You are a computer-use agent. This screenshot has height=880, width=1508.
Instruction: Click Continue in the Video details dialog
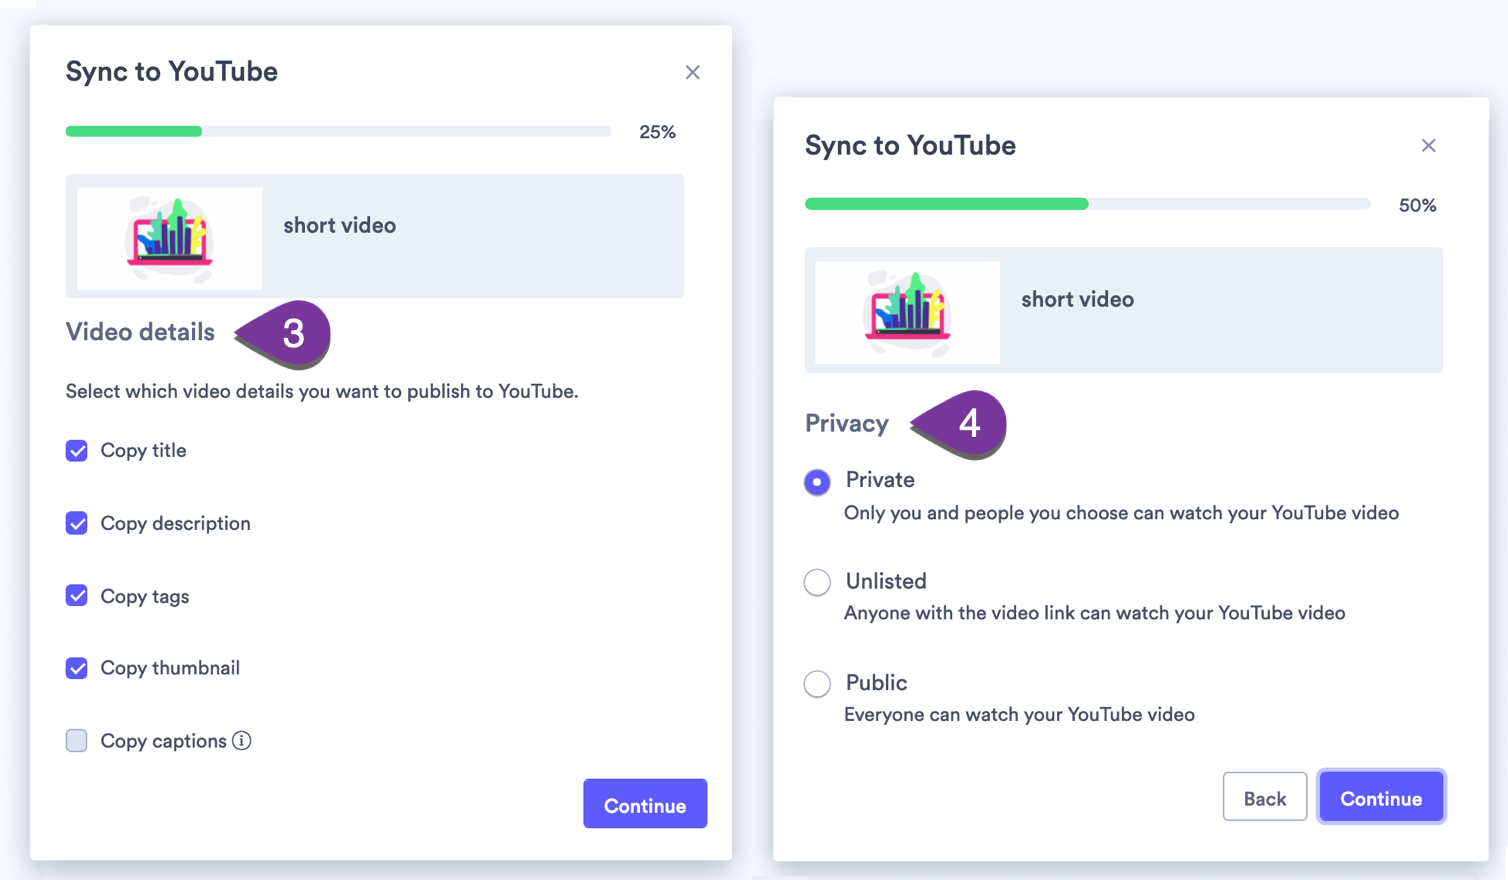[645, 804]
